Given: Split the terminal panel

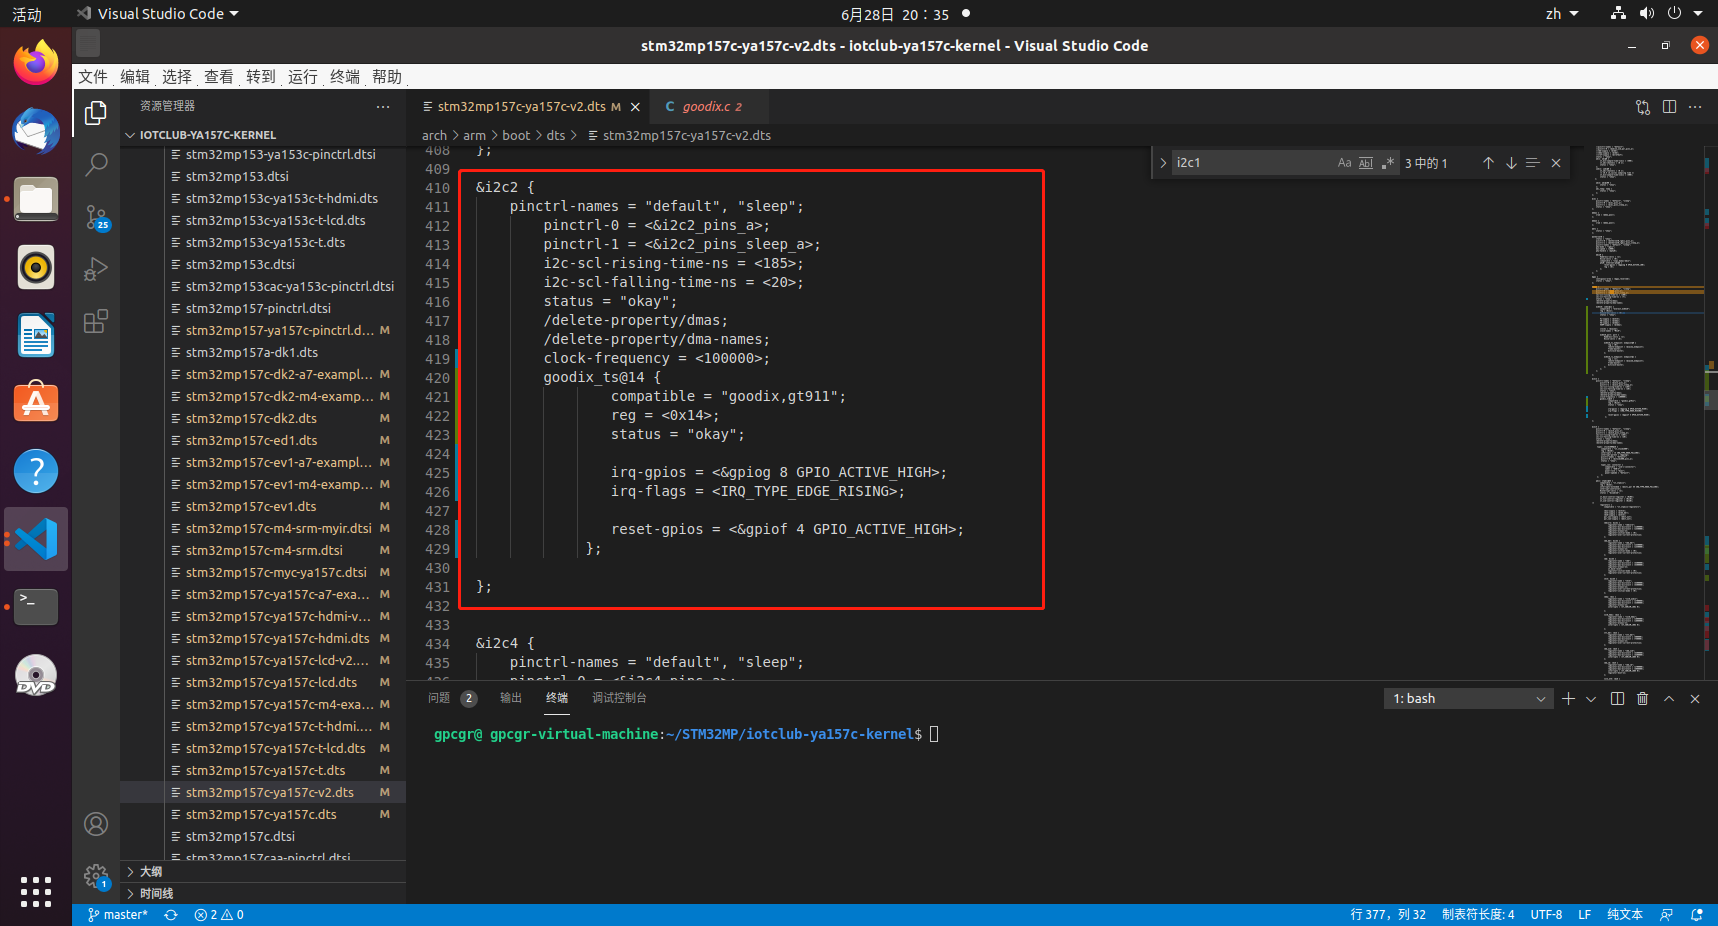Looking at the screenshot, I should 1617,699.
